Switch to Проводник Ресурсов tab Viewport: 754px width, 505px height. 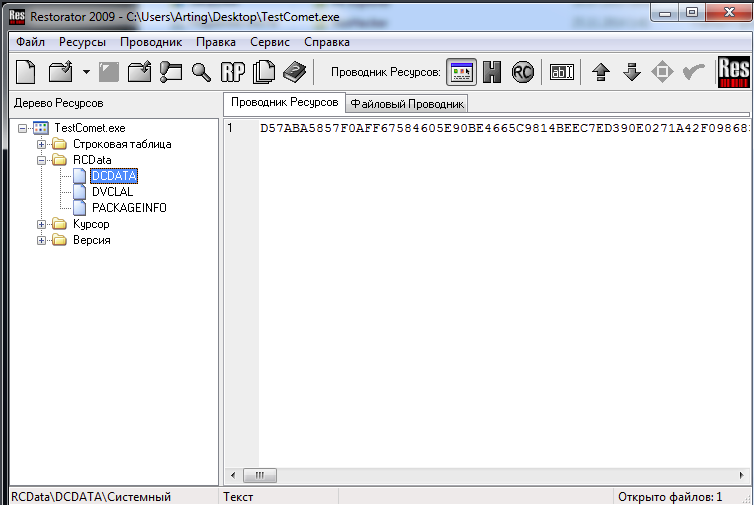pos(285,102)
